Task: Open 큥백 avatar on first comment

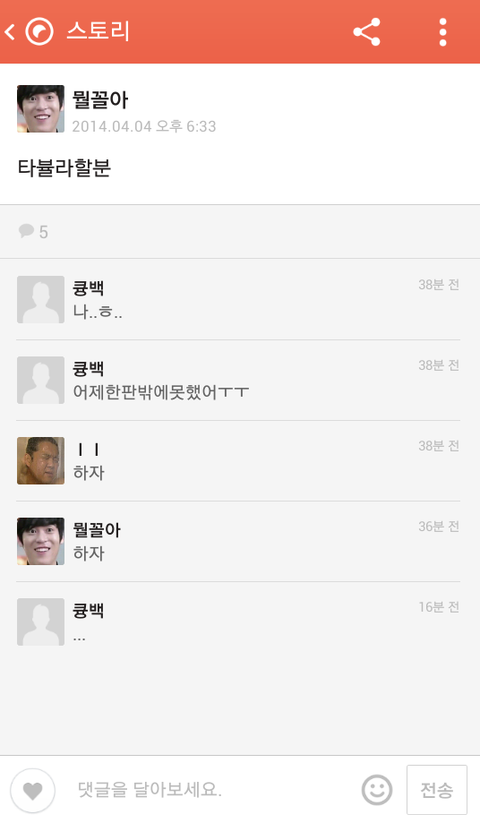Action: [x=40, y=299]
